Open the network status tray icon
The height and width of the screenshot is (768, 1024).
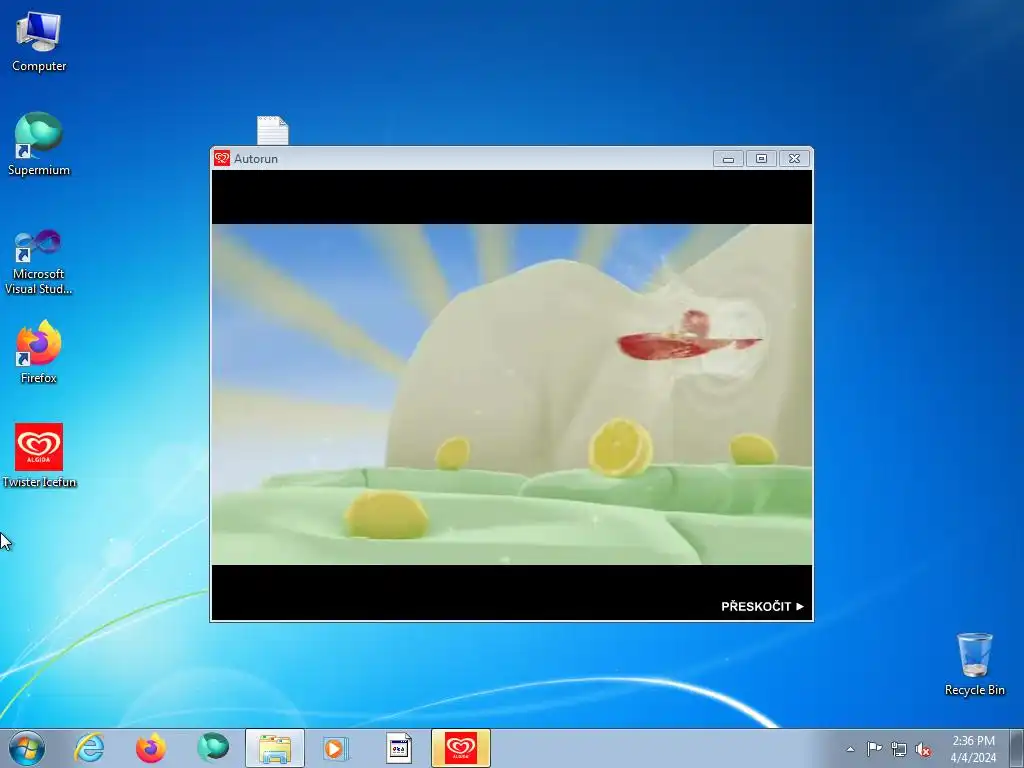[x=899, y=749]
